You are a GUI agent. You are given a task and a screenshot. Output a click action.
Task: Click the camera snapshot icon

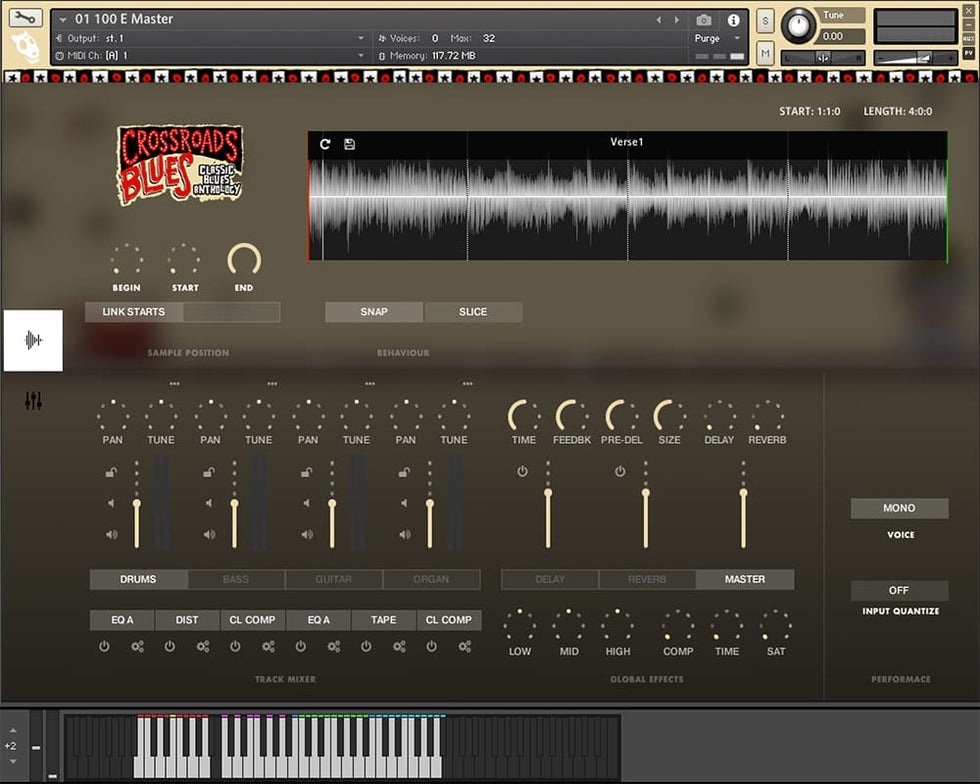(x=704, y=20)
